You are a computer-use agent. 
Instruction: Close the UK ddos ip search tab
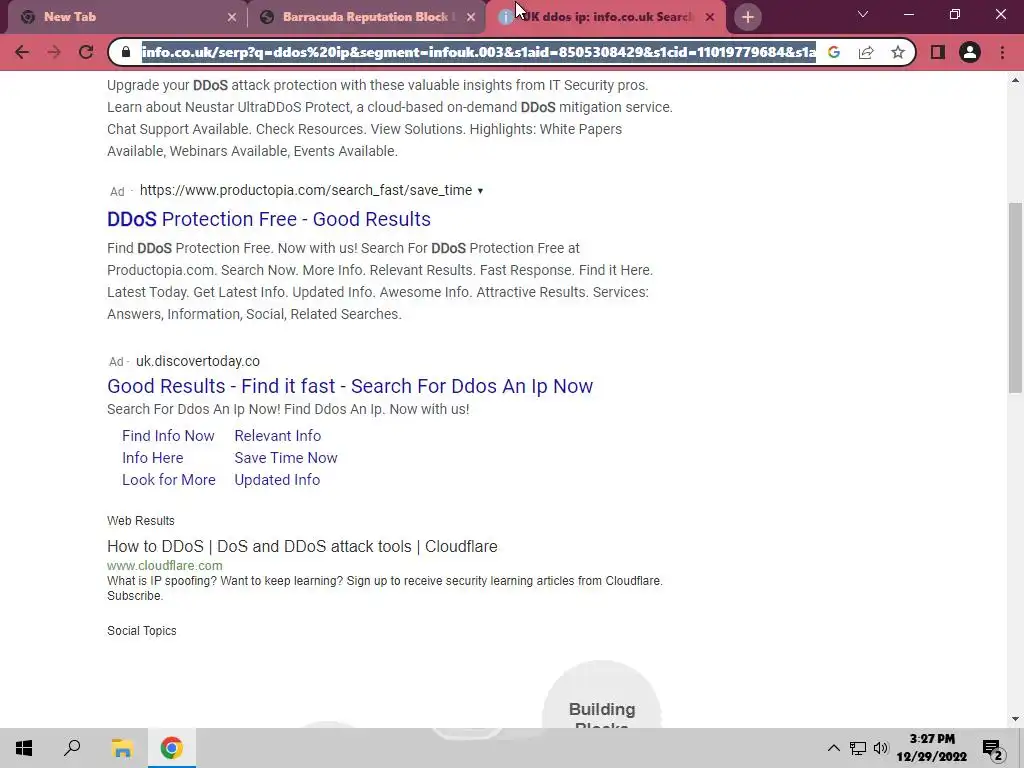tap(710, 18)
